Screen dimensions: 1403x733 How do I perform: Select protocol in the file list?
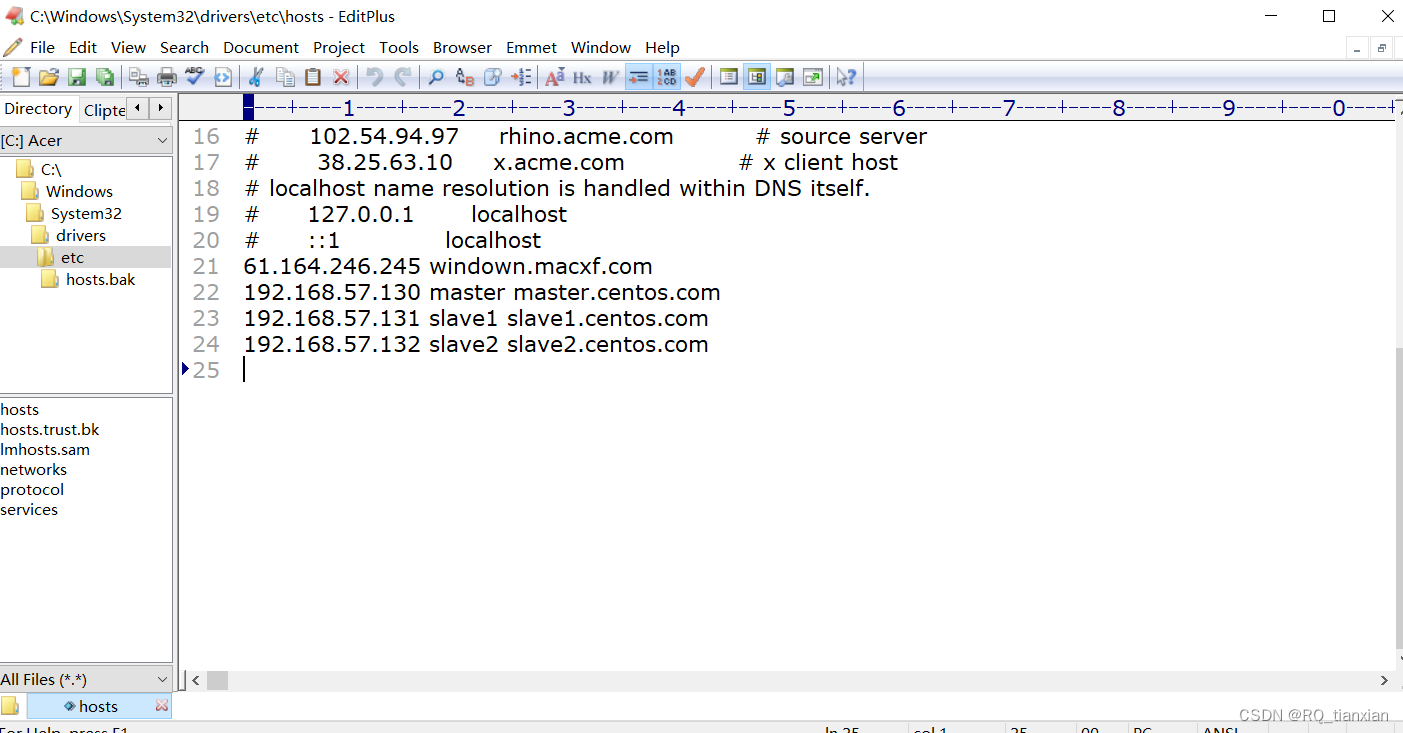click(x=32, y=490)
